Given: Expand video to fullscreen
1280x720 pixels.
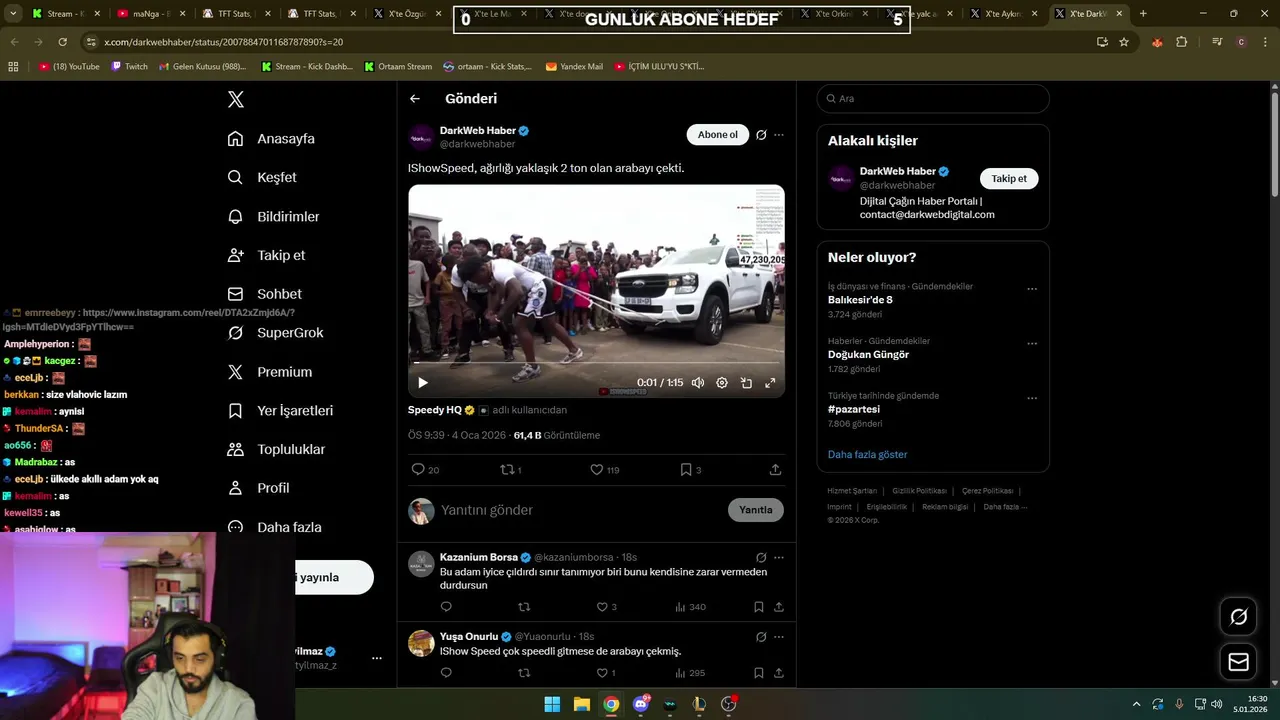Looking at the screenshot, I should (770, 383).
